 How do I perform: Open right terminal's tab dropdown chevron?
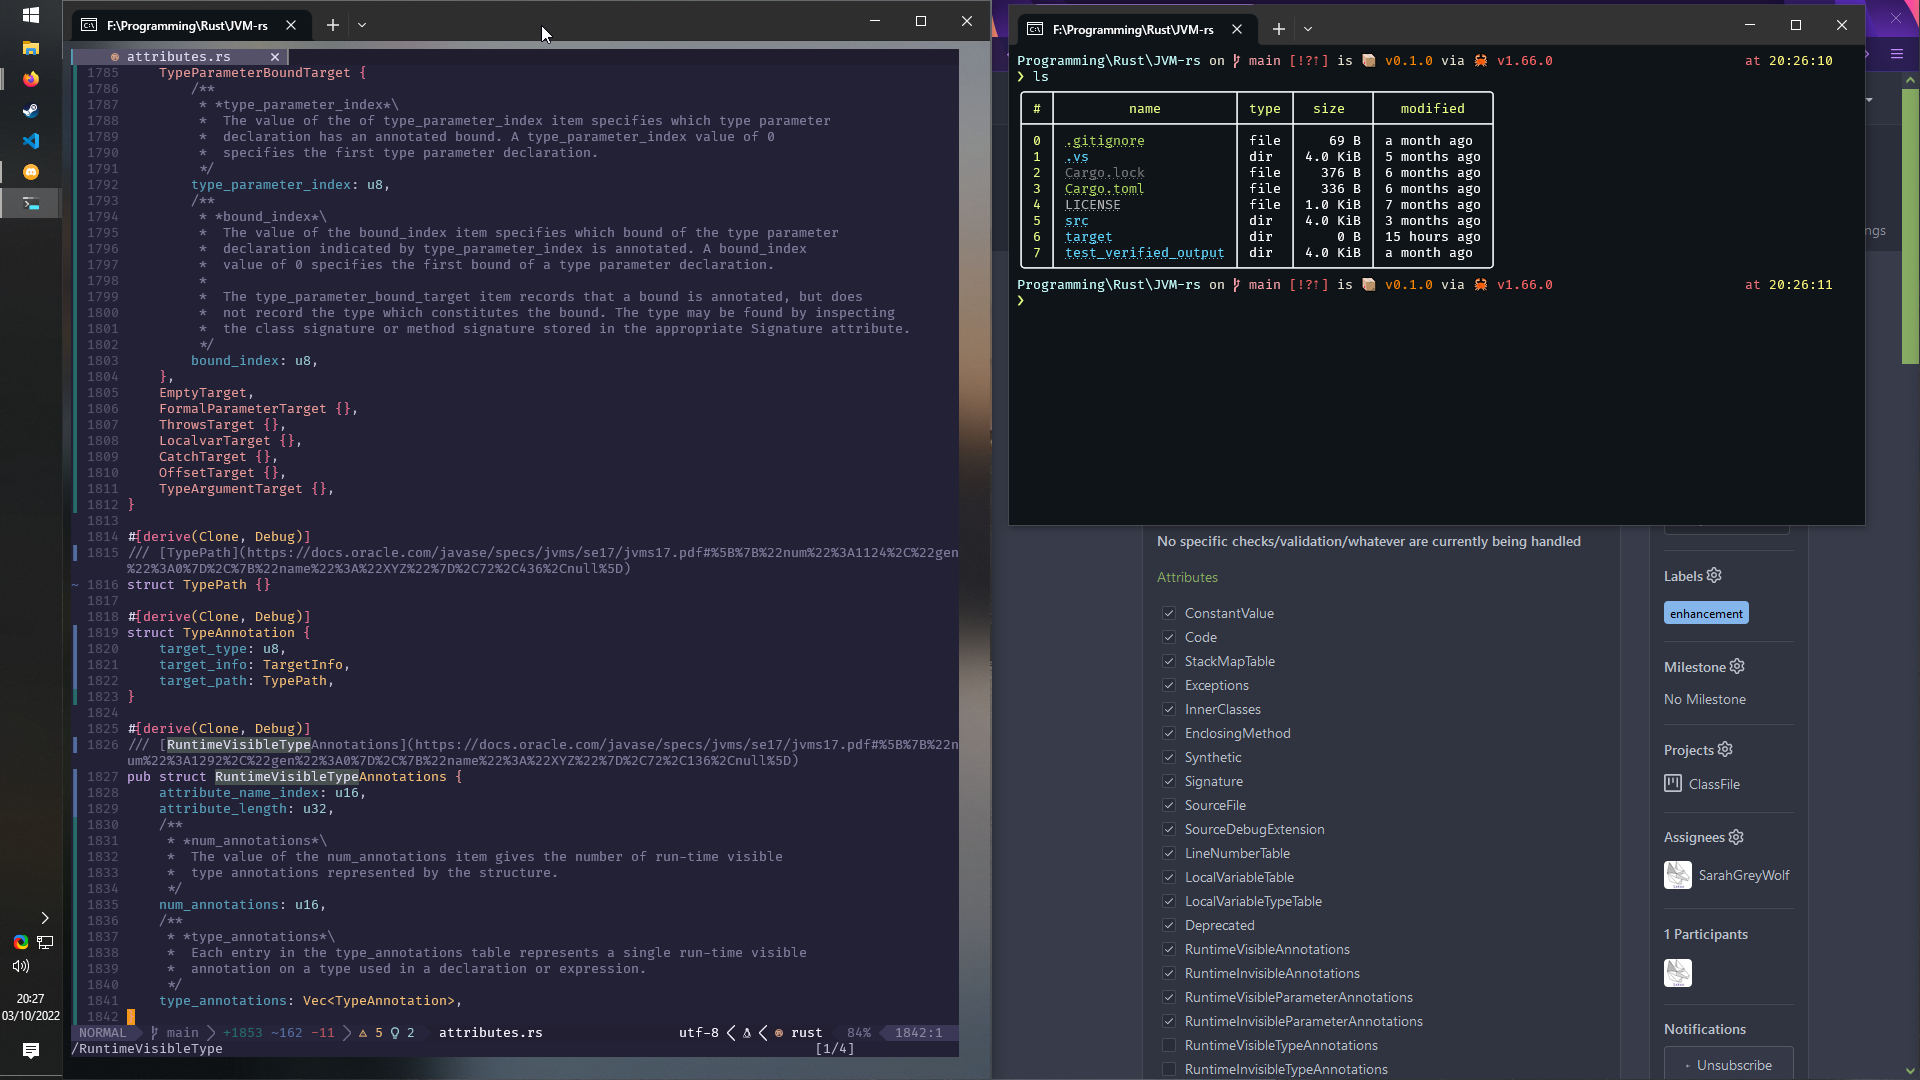[1308, 29]
